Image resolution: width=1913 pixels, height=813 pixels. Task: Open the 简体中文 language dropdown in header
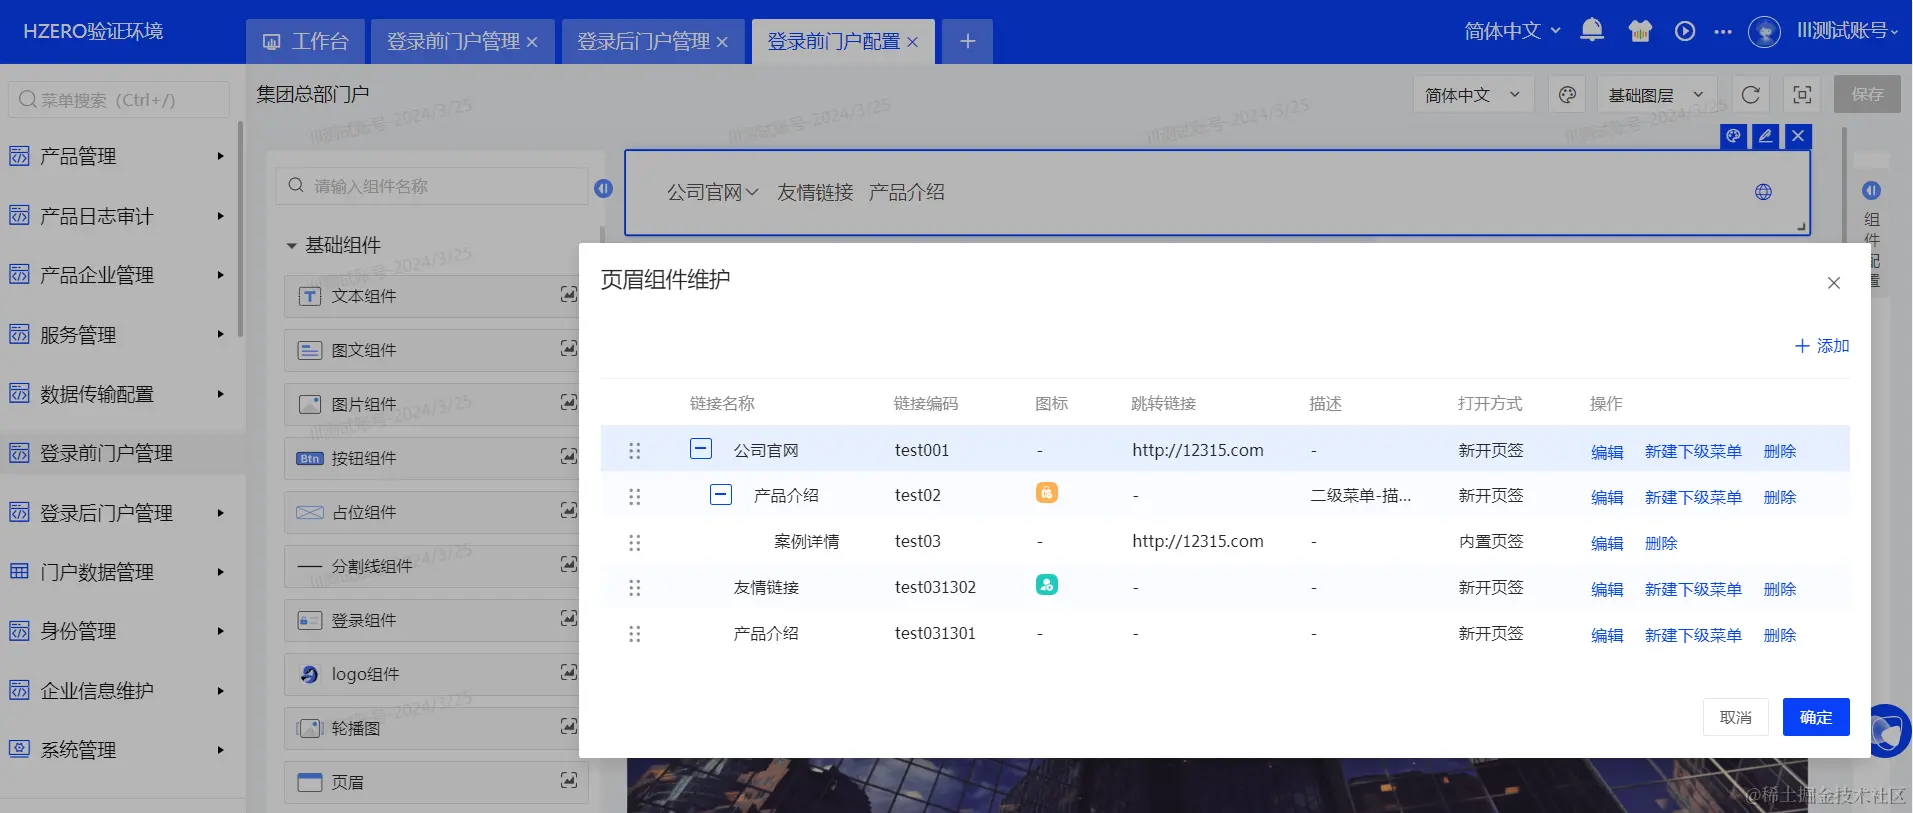click(1512, 31)
